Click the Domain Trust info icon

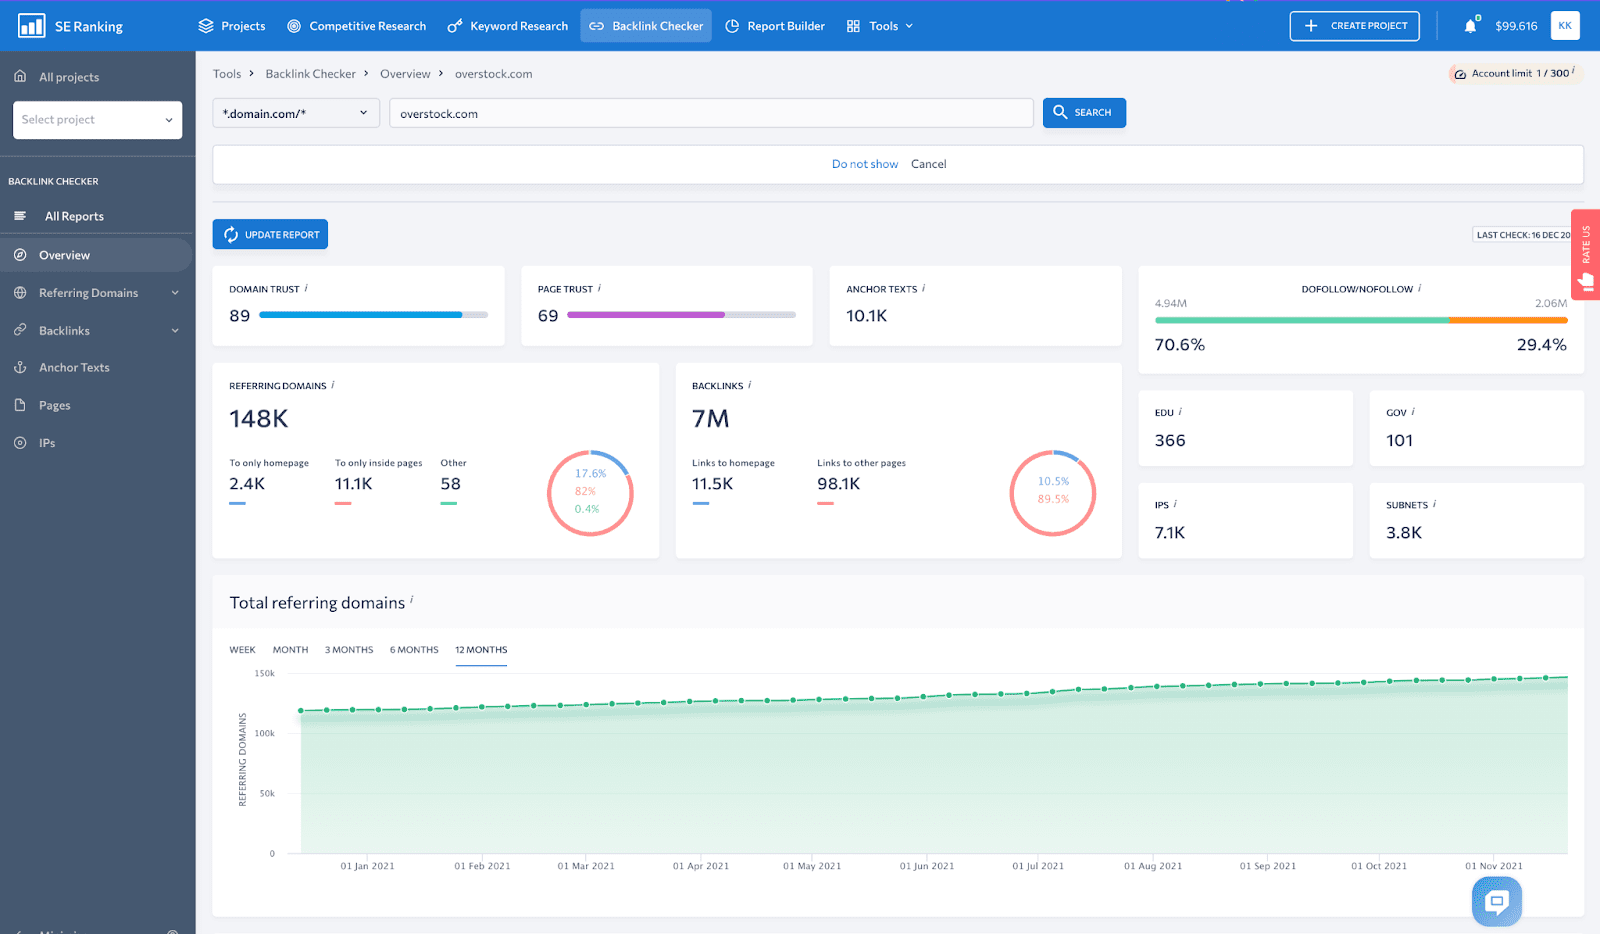306,288
